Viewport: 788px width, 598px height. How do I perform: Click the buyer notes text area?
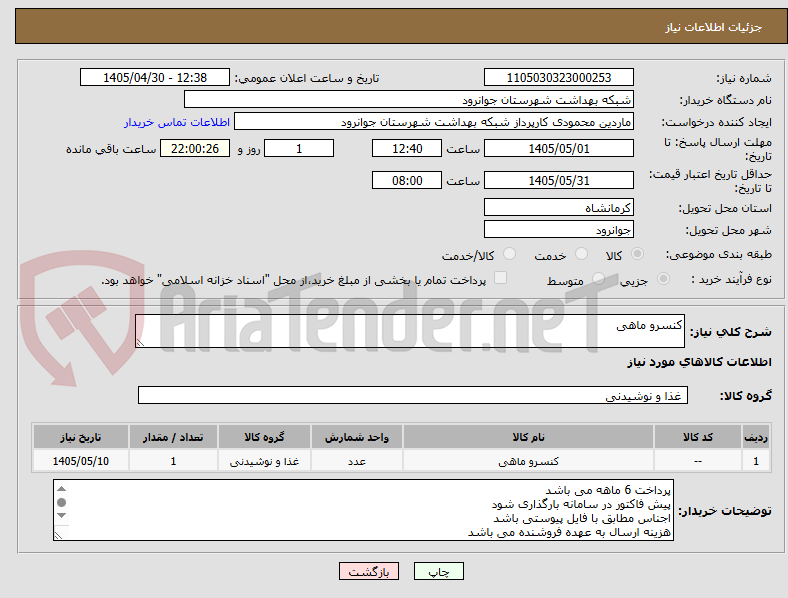(363, 510)
